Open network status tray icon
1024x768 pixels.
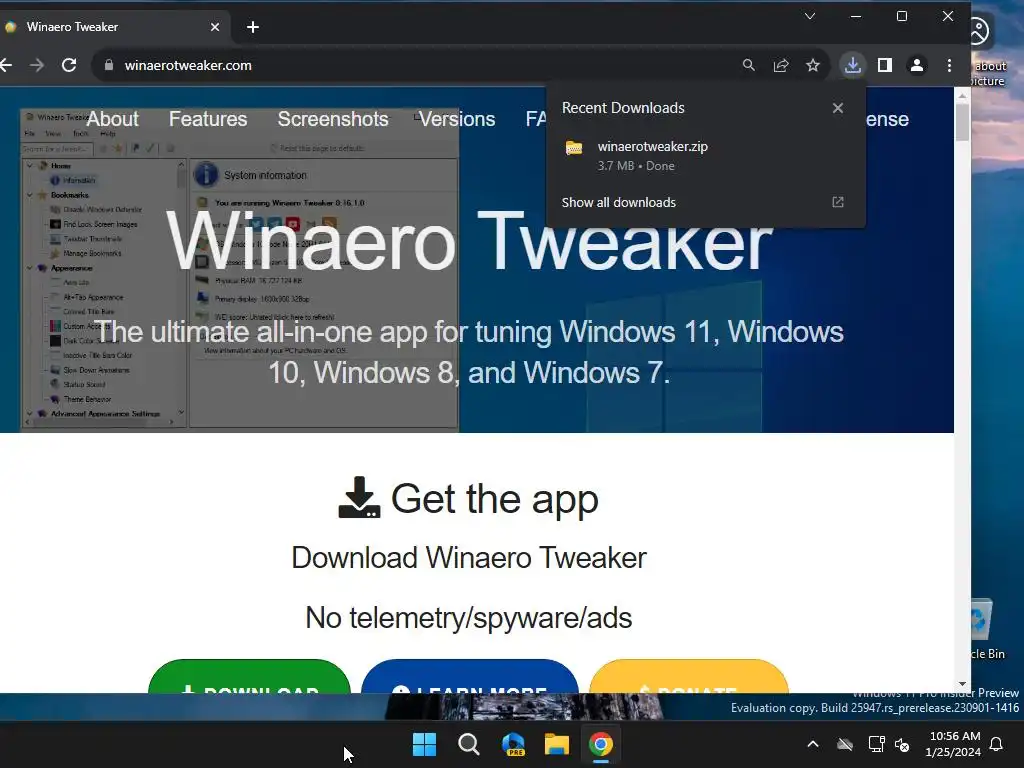(876, 744)
